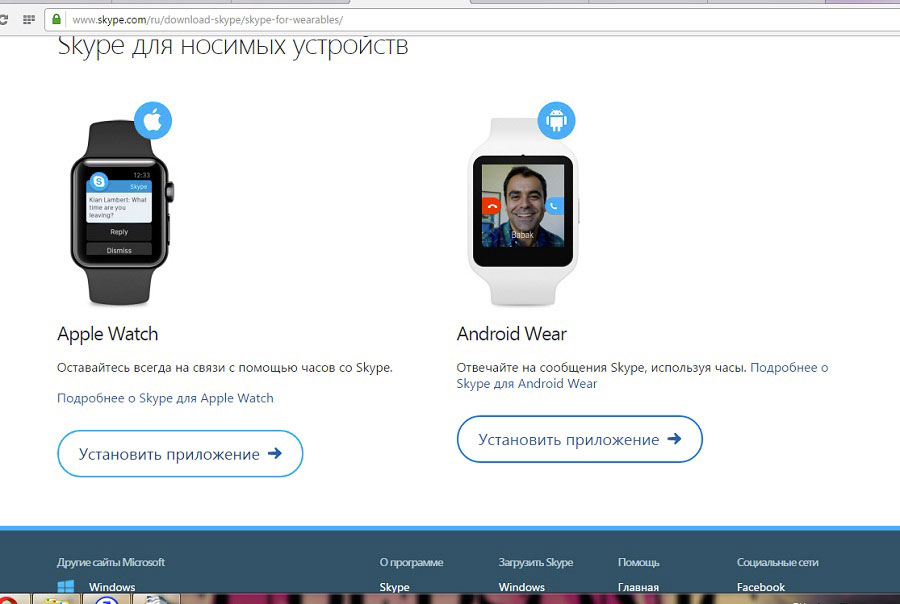Open the Skype link under "О программе"
The width and height of the screenshot is (900, 604).
click(394, 587)
